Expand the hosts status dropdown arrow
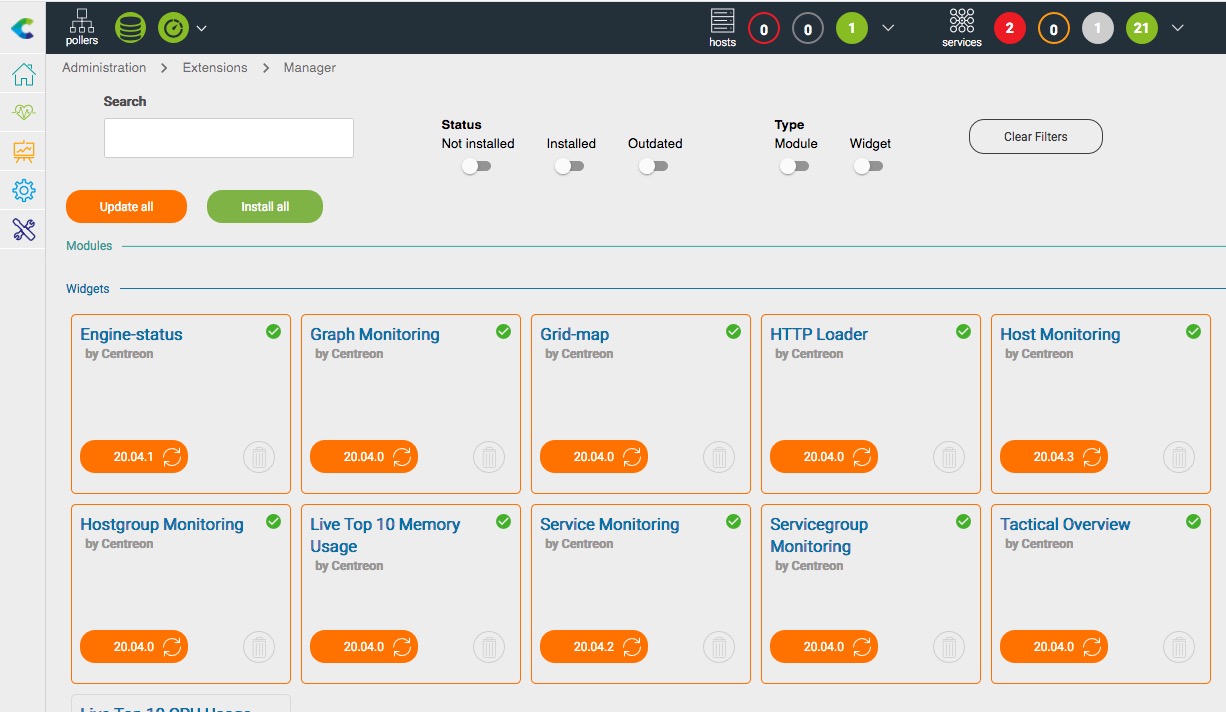The image size is (1226, 712). coord(888,28)
